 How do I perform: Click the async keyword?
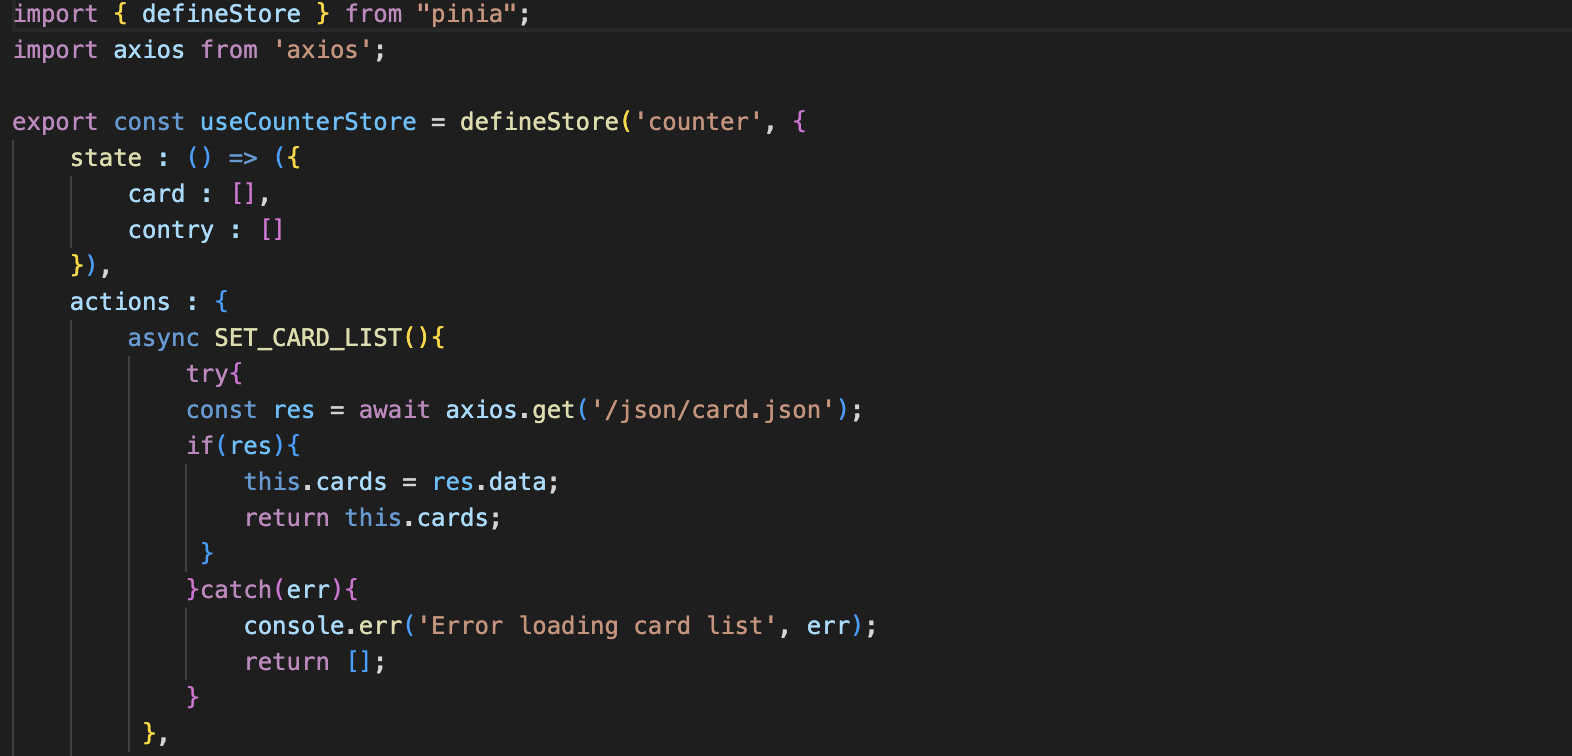tap(164, 338)
